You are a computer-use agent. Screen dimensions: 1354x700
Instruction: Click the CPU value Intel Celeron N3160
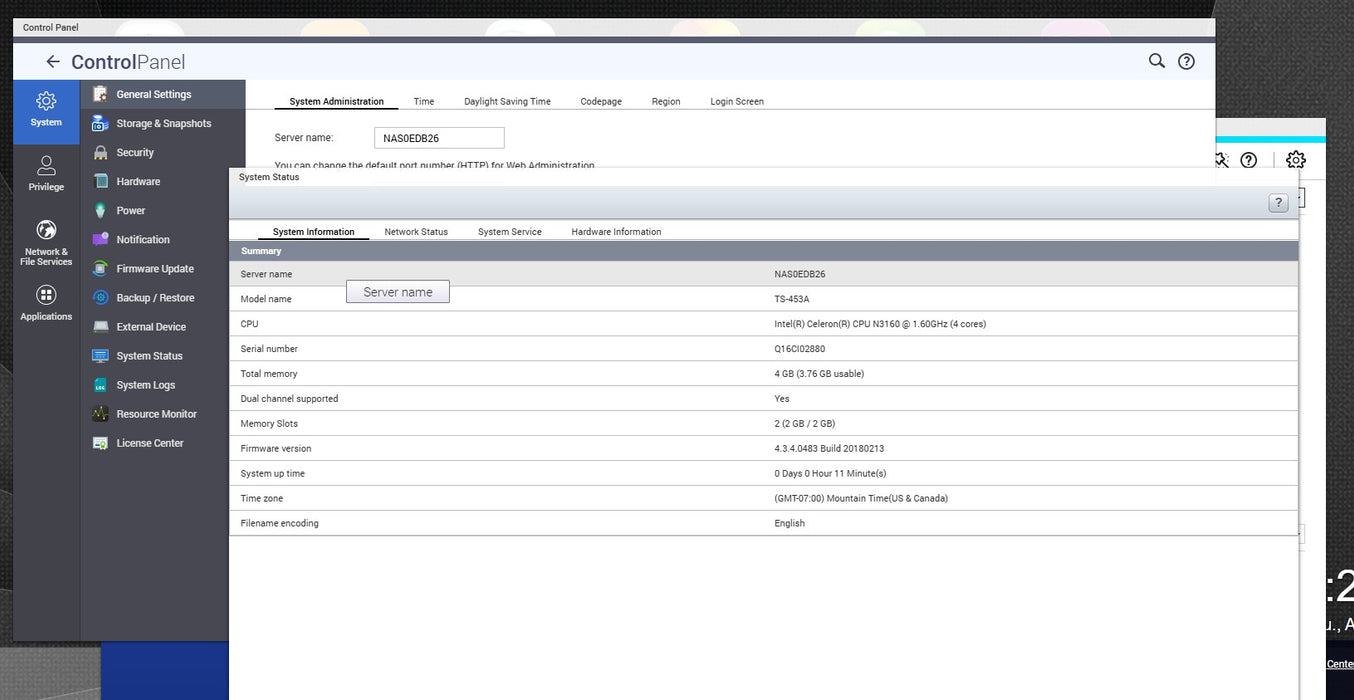click(880, 324)
